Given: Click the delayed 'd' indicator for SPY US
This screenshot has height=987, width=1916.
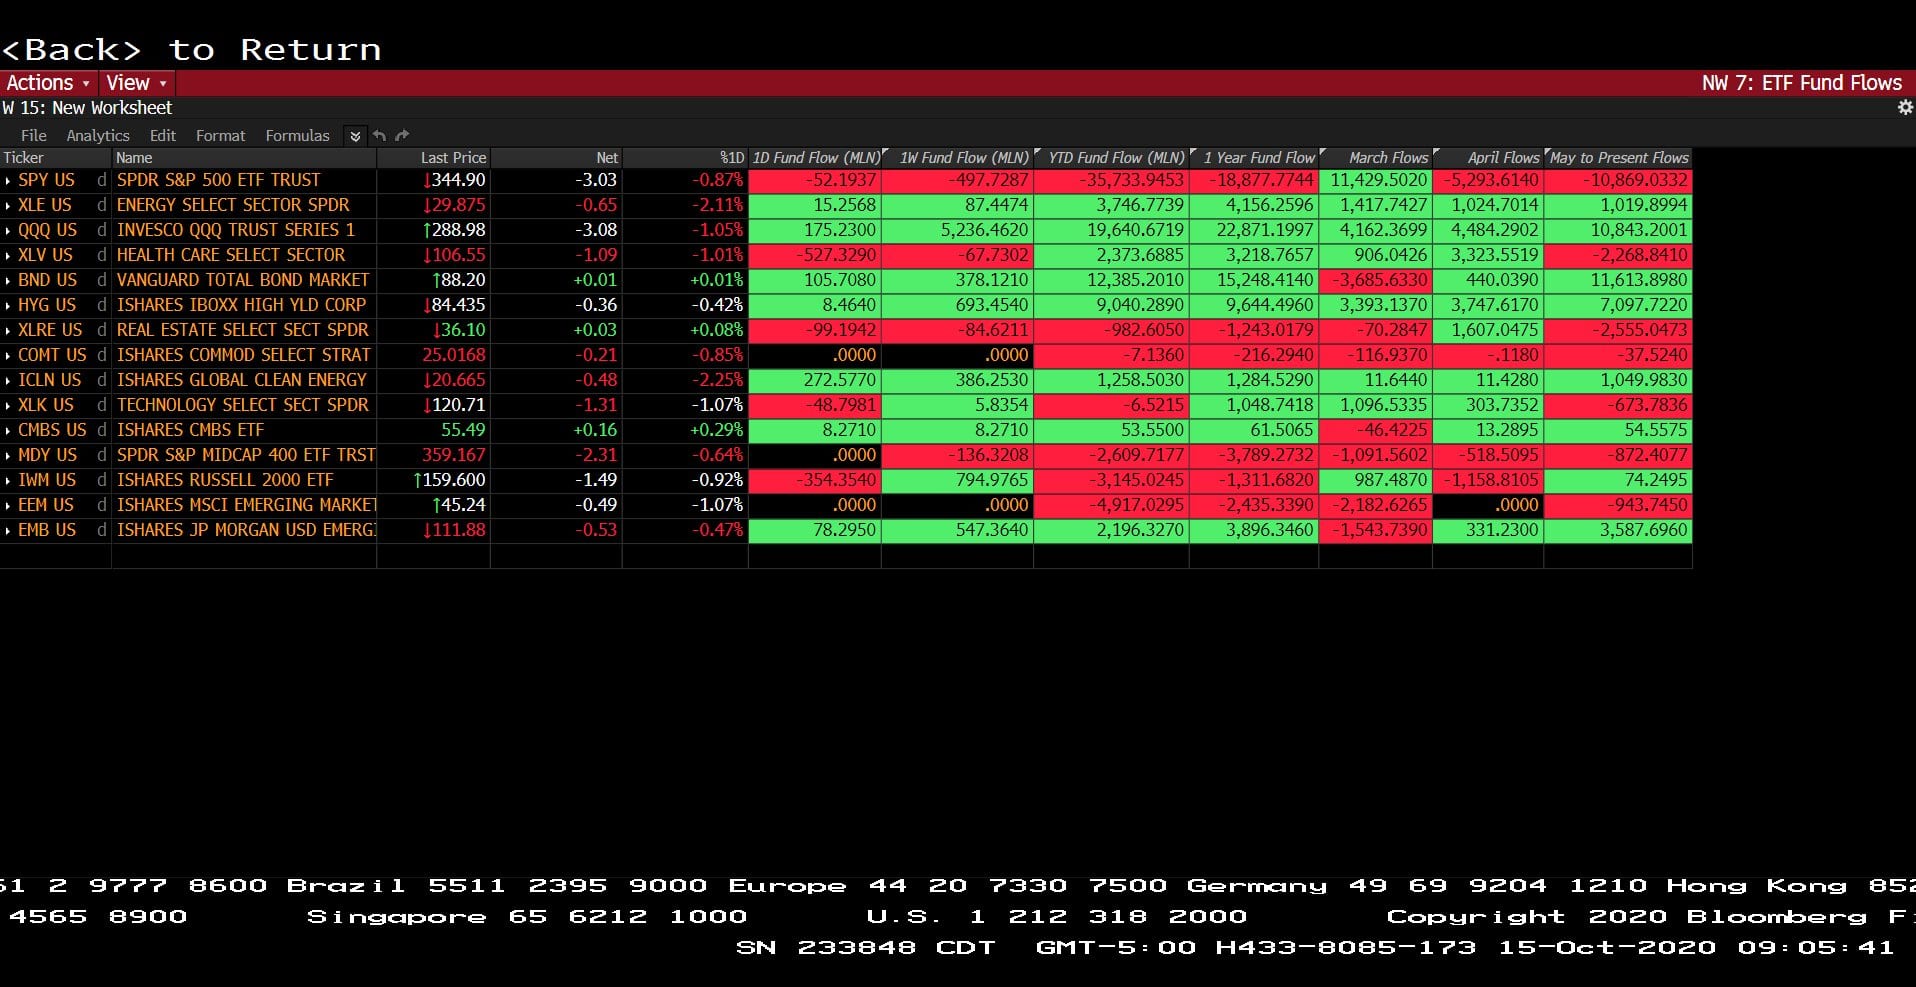Looking at the screenshot, I should pyautogui.click(x=101, y=180).
